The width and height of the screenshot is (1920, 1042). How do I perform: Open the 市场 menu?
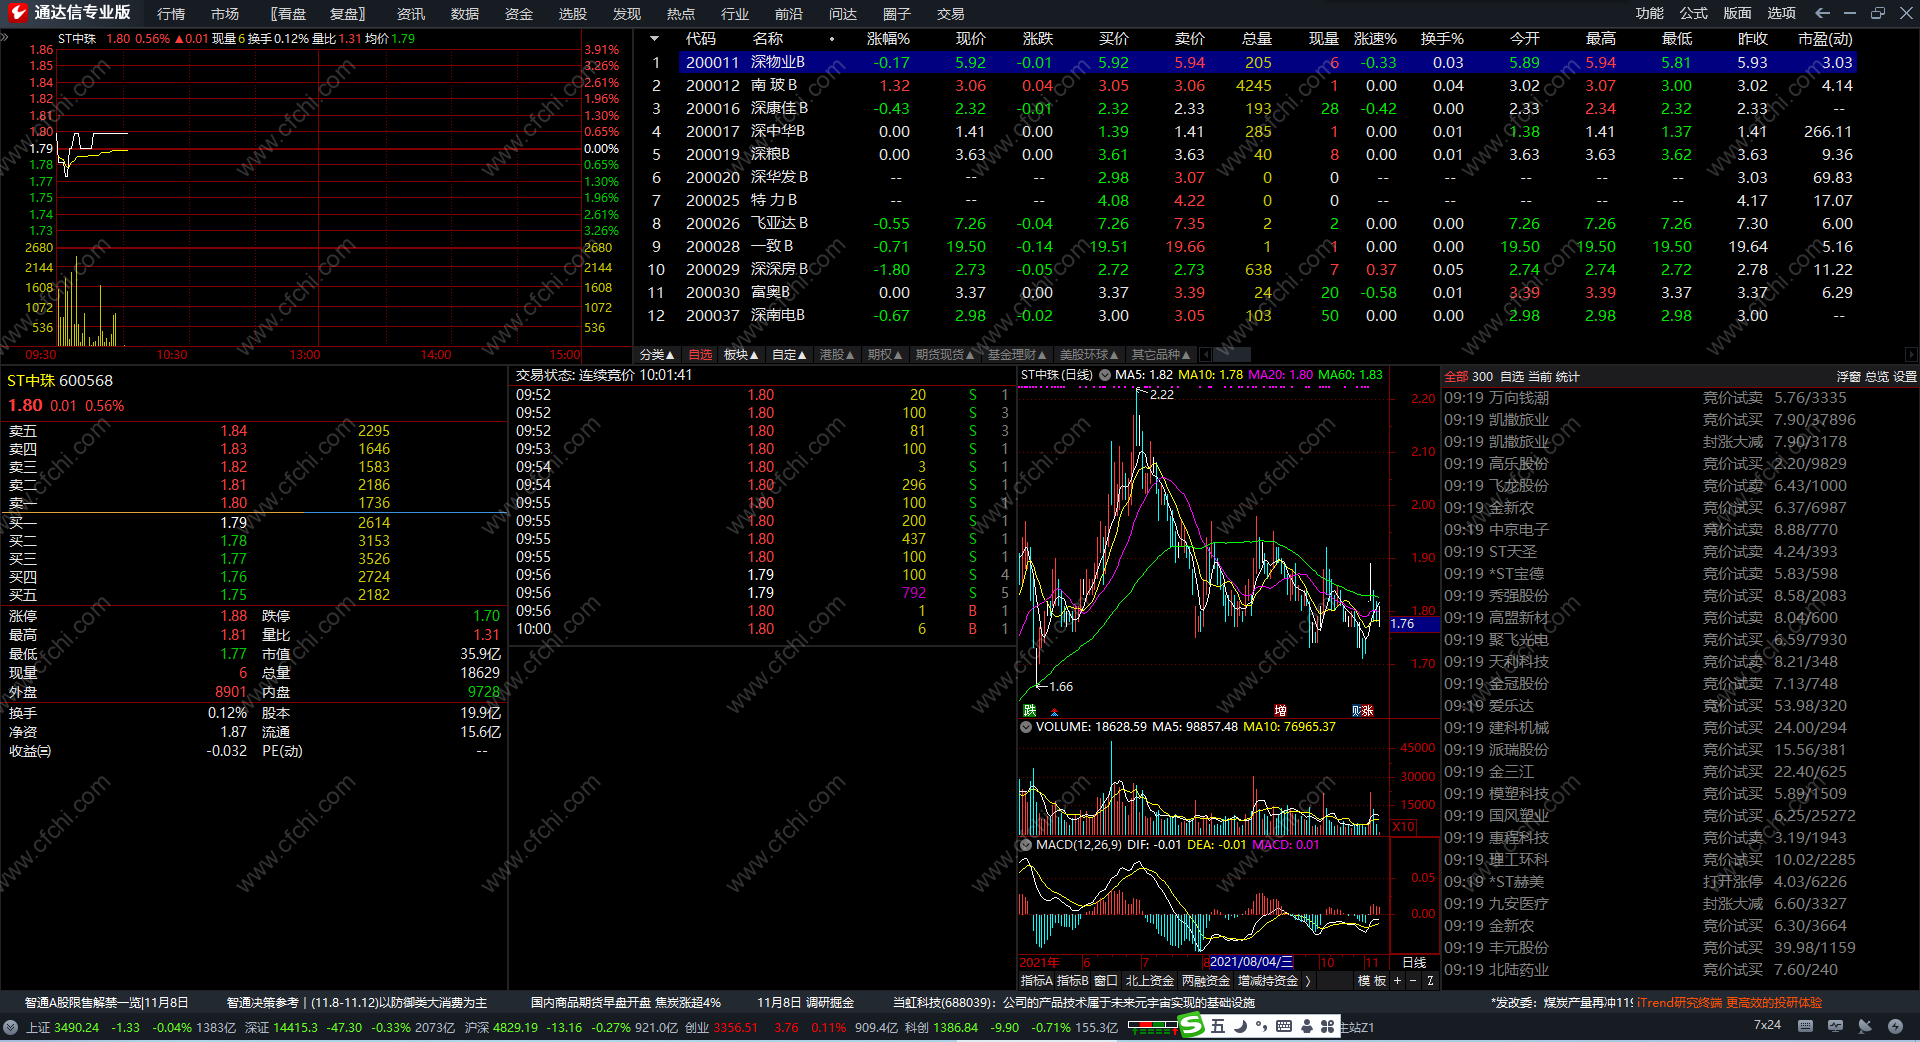coord(225,14)
